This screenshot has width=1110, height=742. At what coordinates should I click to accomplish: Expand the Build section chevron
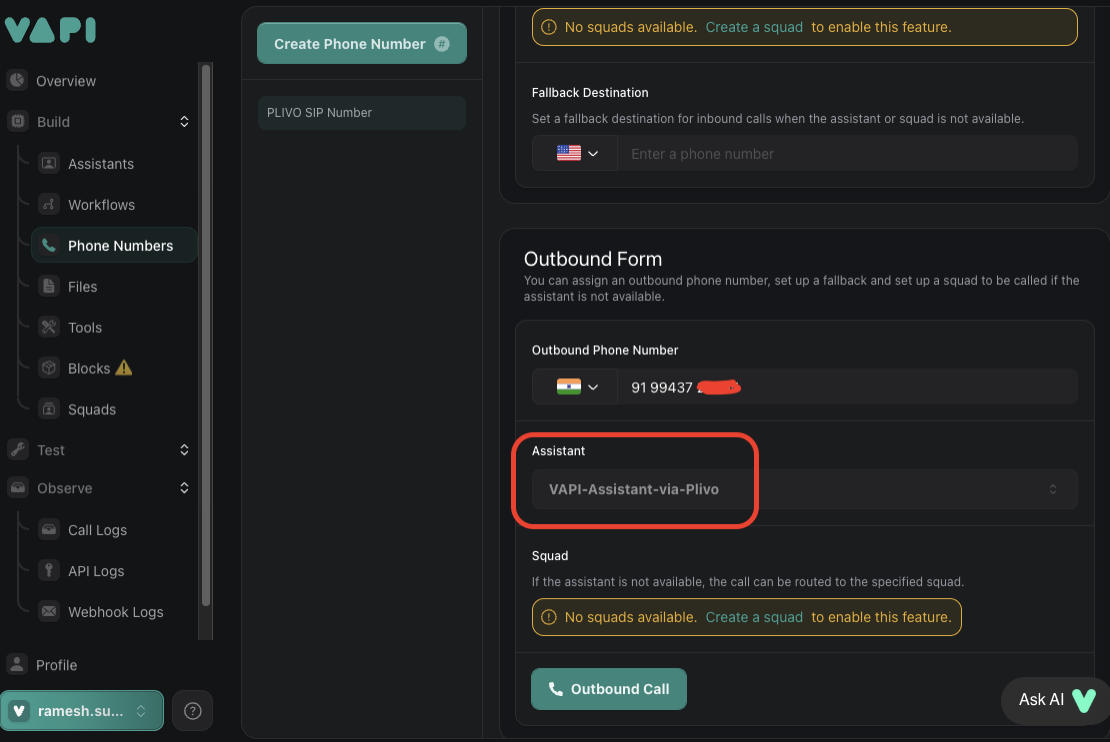183,121
